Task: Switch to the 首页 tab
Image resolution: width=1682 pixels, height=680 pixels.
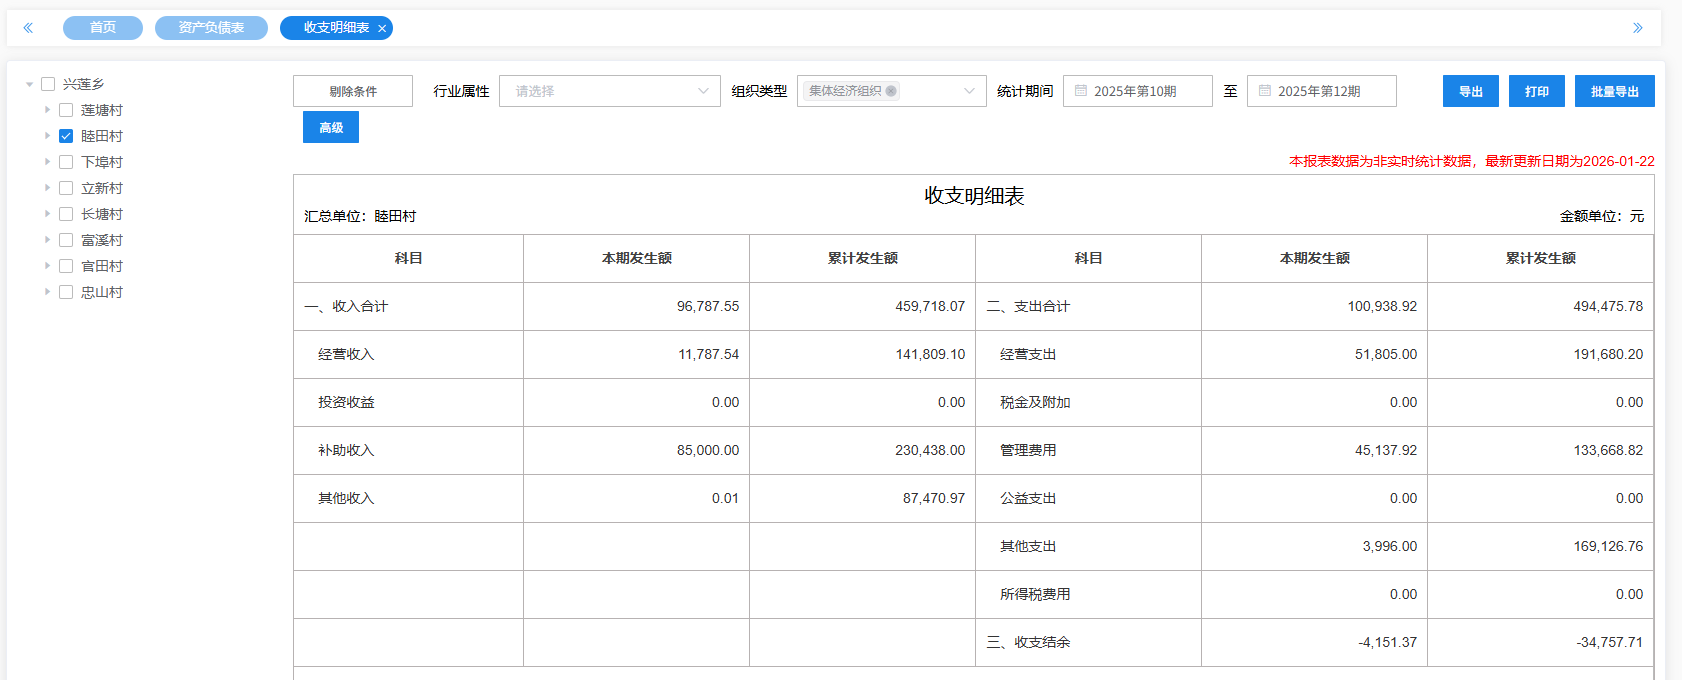Action: [103, 28]
